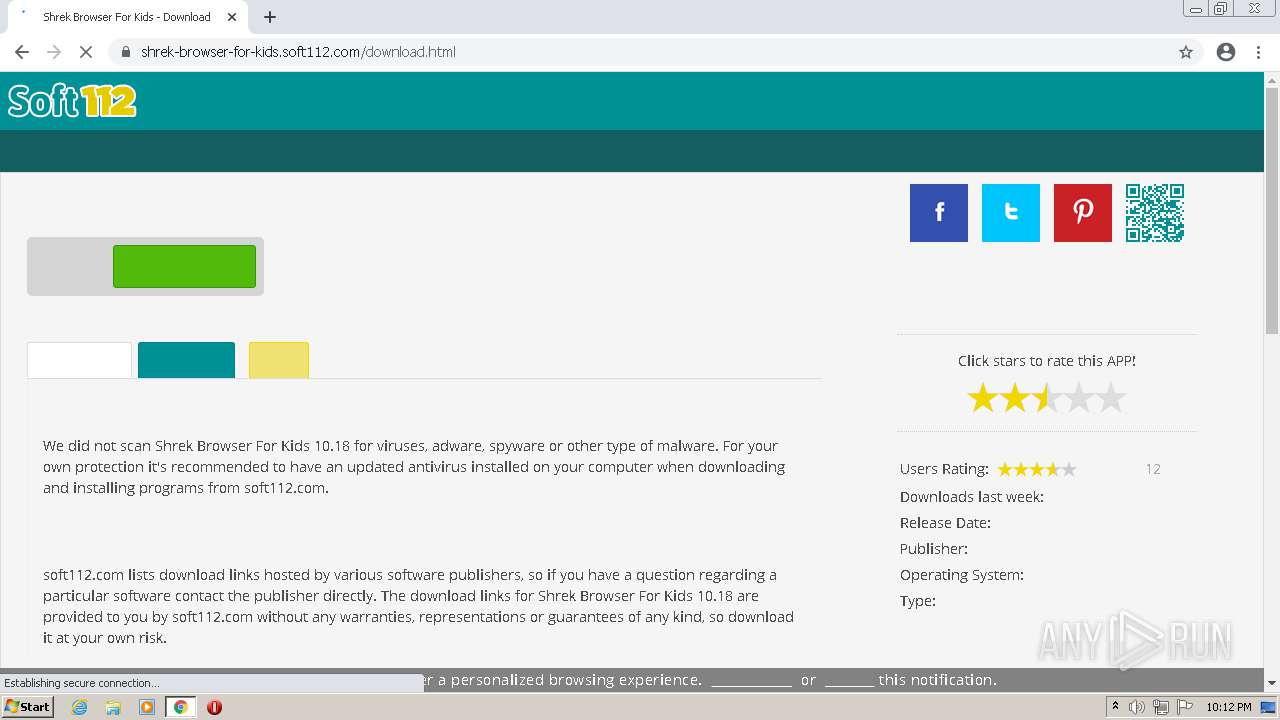Rate app five stars
The width and height of the screenshot is (1280, 720).
click(x=1111, y=399)
